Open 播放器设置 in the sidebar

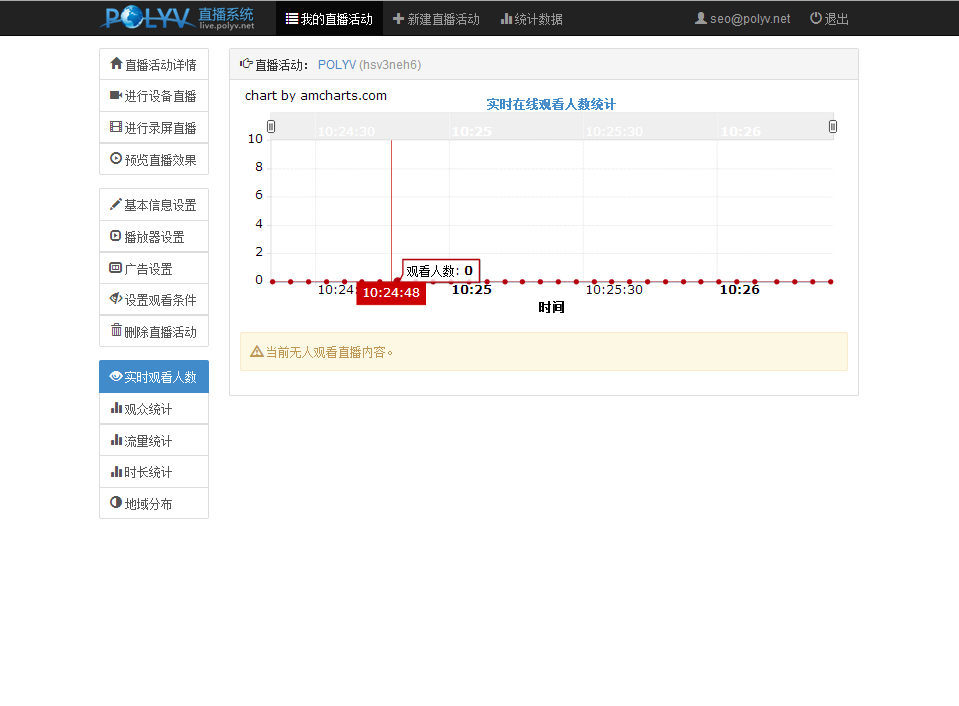(x=154, y=237)
